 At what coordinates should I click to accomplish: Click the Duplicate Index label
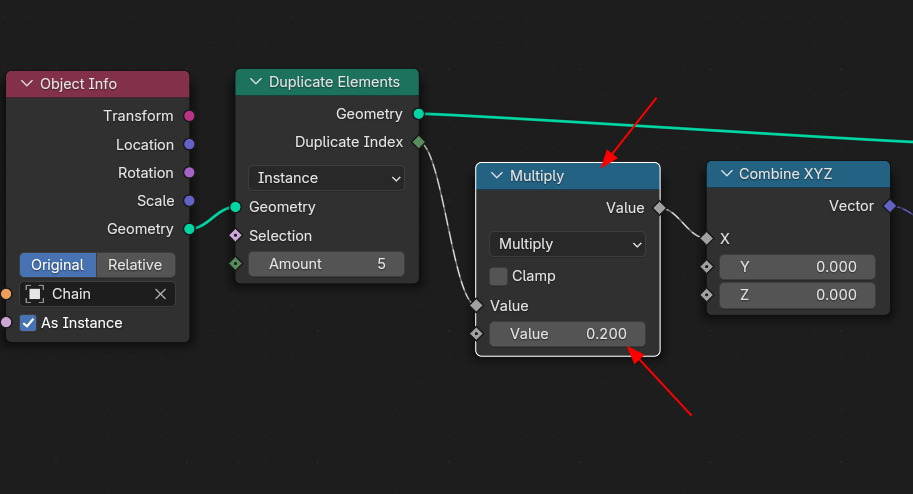(x=349, y=142)
